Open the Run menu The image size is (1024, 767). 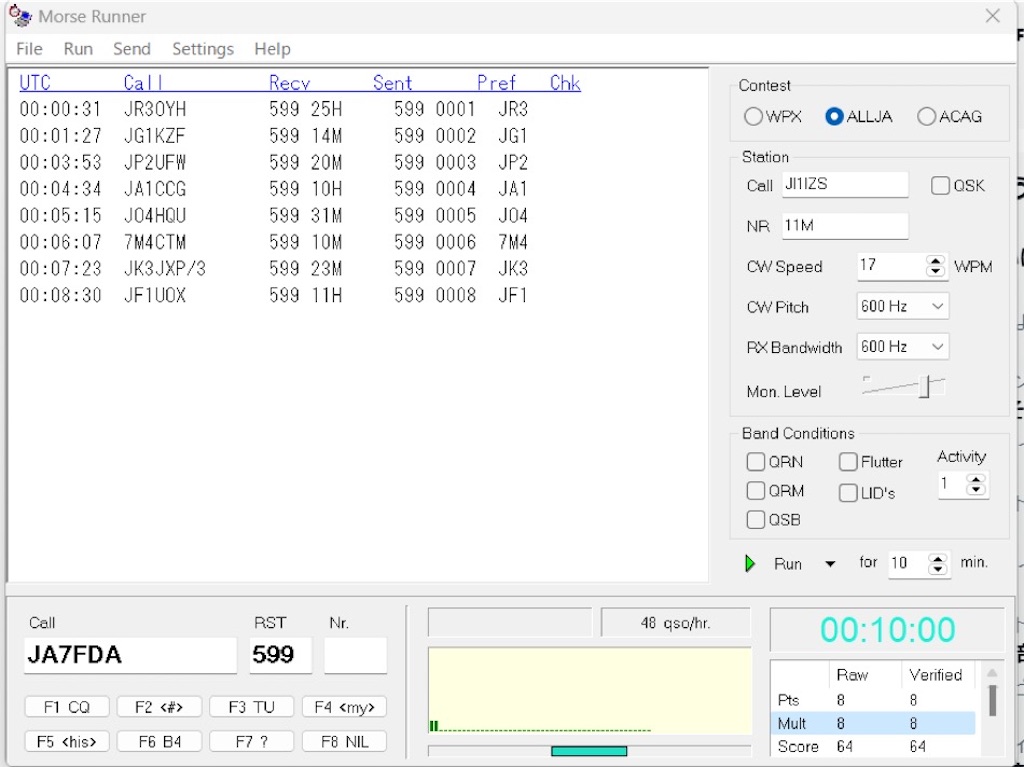click(x=78, y=49)
